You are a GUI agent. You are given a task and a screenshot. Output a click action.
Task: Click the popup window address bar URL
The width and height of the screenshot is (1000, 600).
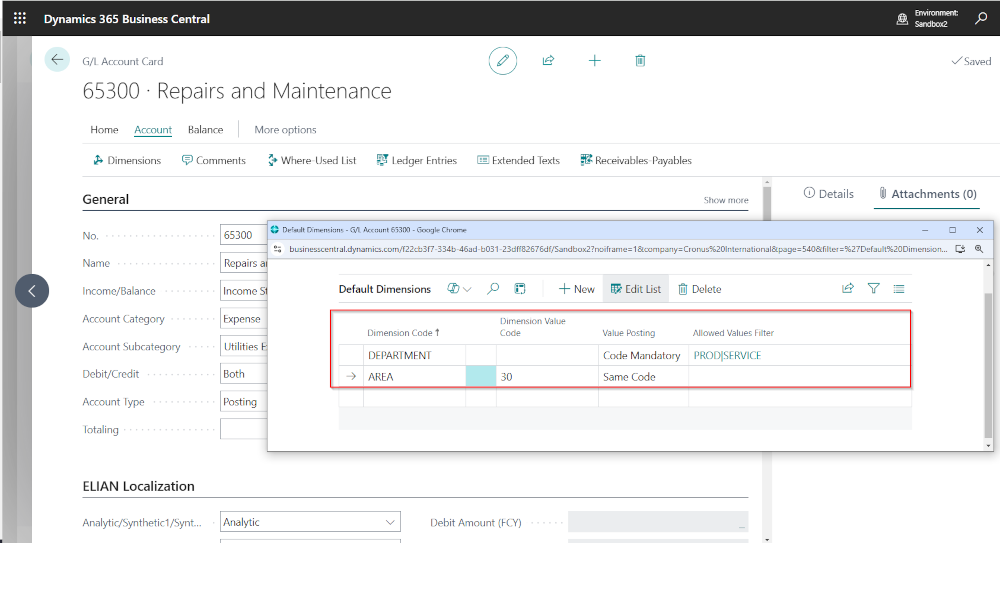pyautogui.click(x=617, y=249)
